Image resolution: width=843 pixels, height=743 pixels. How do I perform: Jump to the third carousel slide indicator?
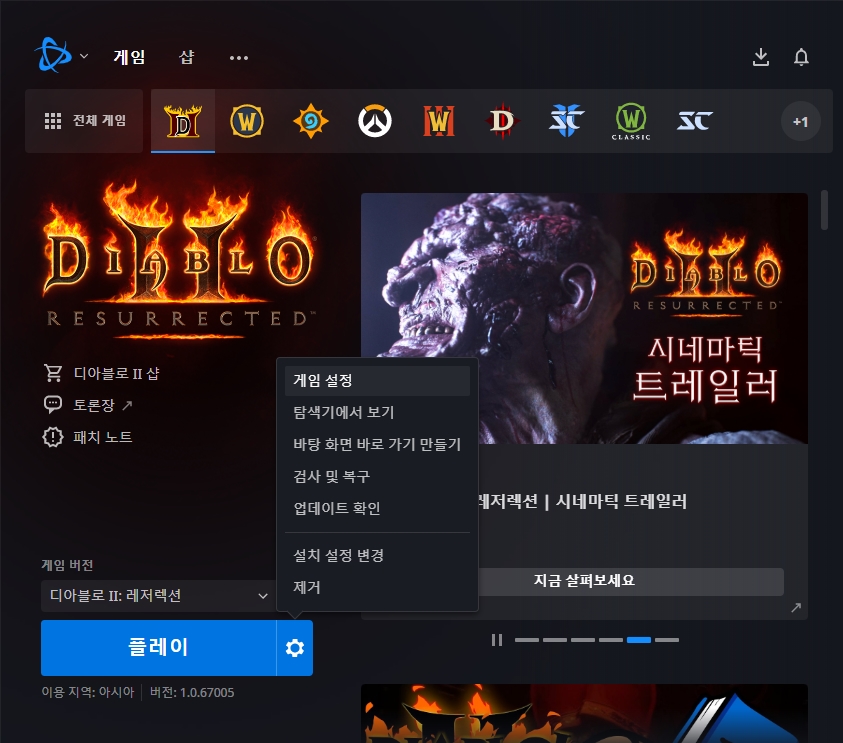pyautogui.click(x=583, y=640)
